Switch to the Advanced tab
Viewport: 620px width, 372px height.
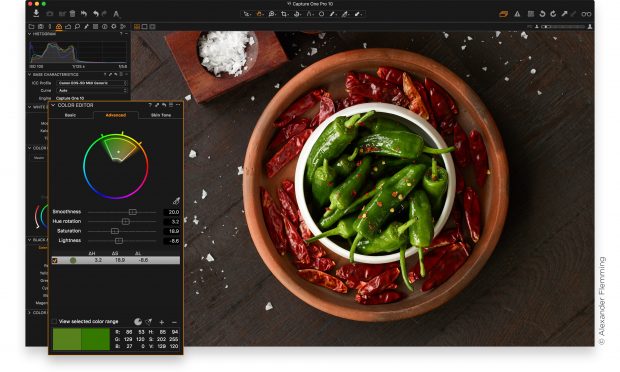pos(115,115)
